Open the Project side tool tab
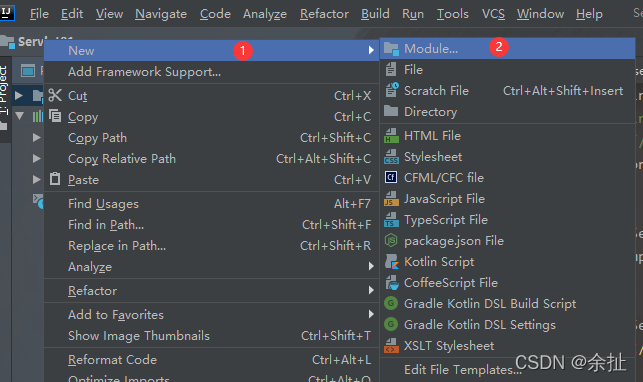Screen dimensions: 643x382 tap(4, 90)
